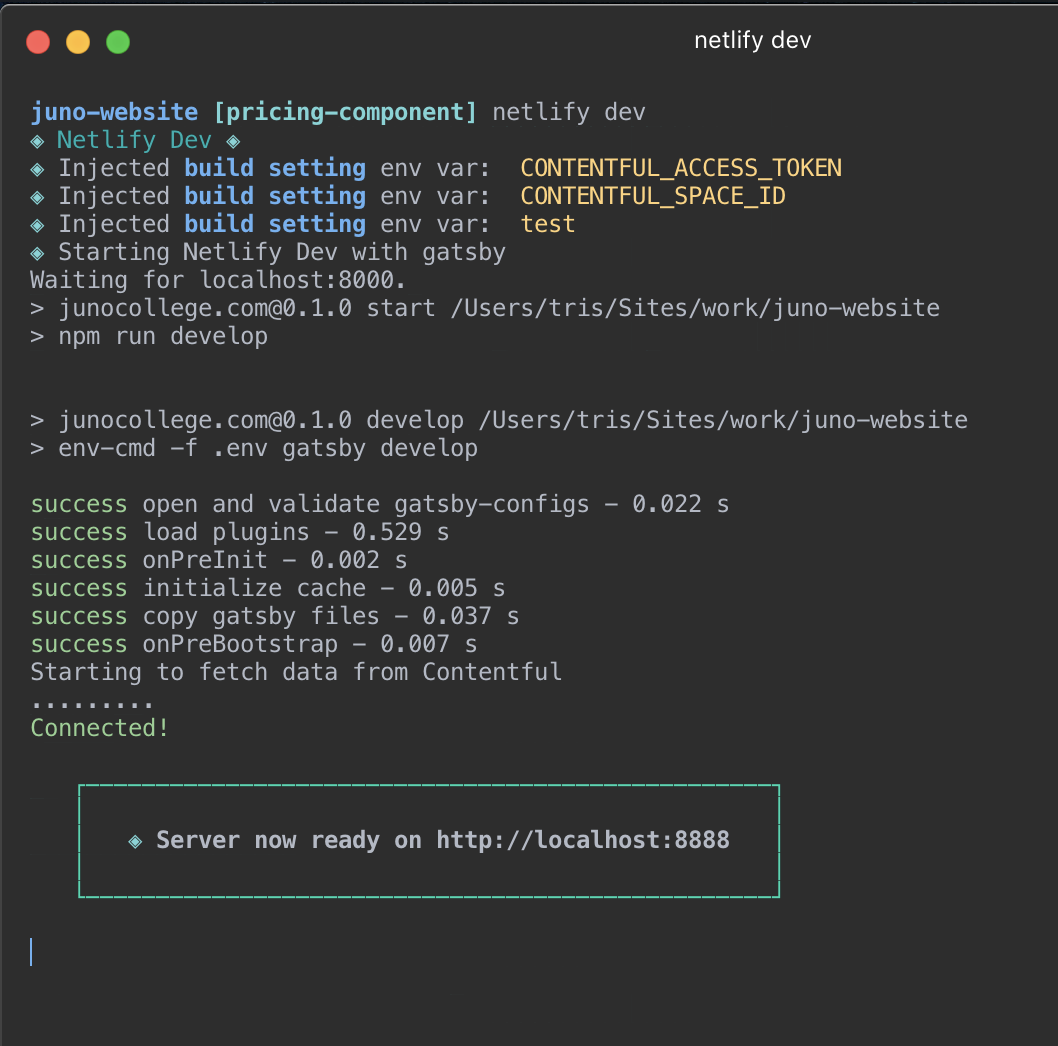Click the diamond icon before 'Starting Netlify Dev'
Screen dimensions: 1058x1046
[x=38, y=253]
